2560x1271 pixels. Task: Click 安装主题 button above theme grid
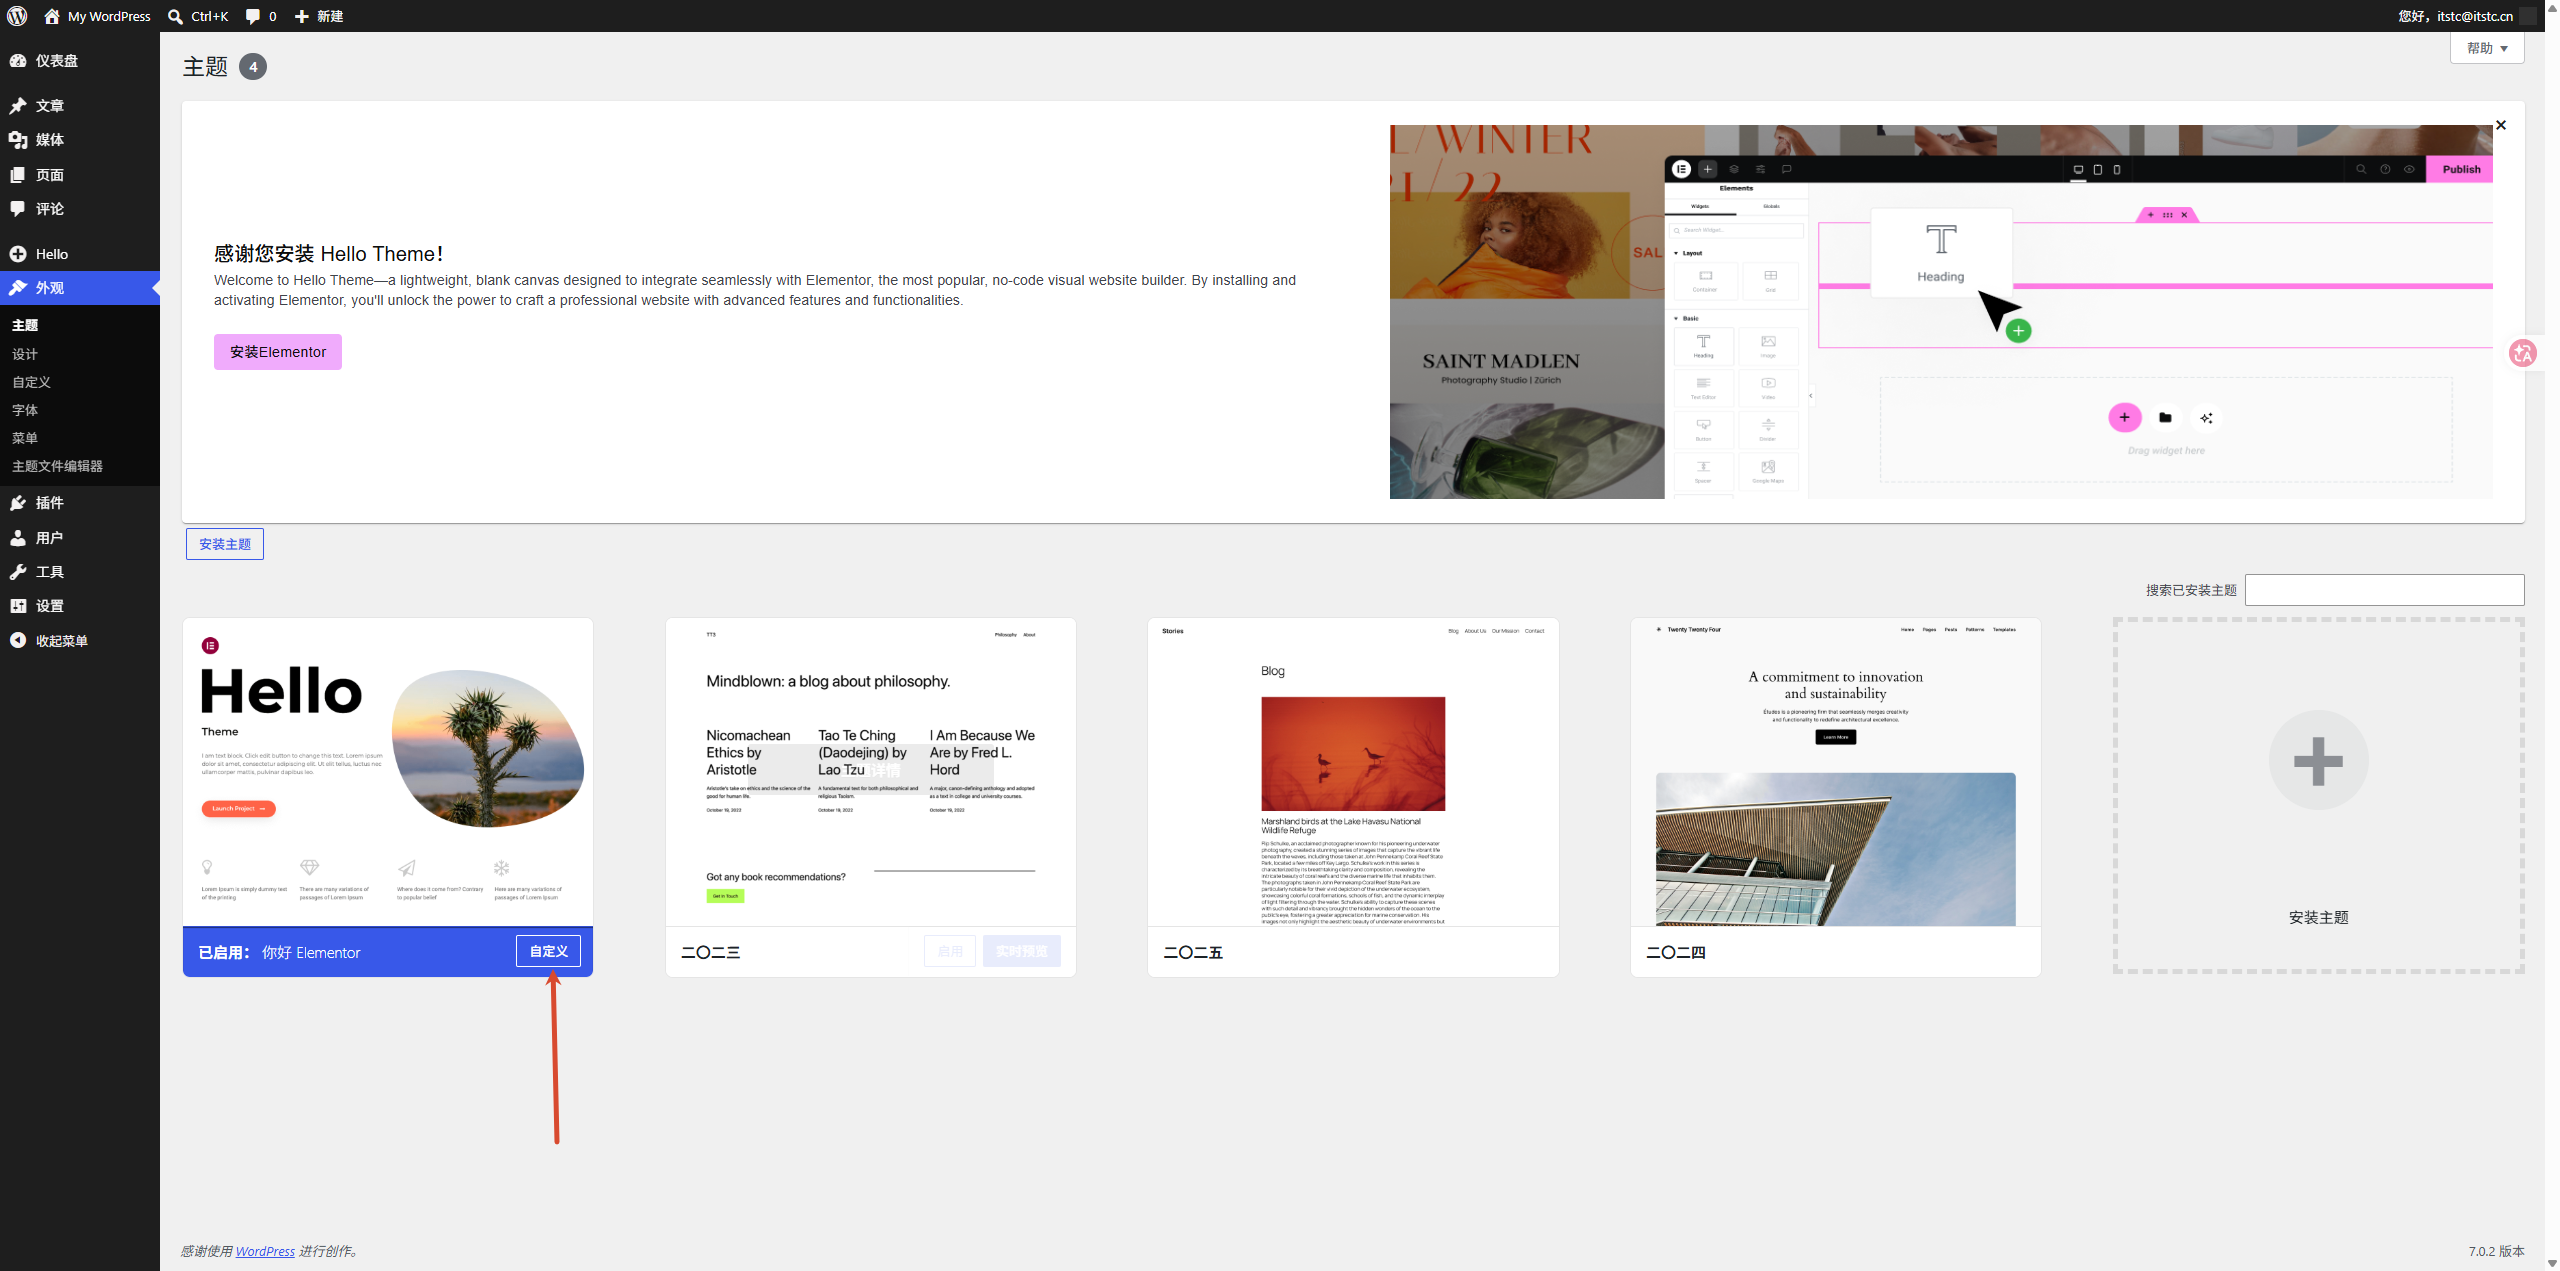(x=225, y=544)
